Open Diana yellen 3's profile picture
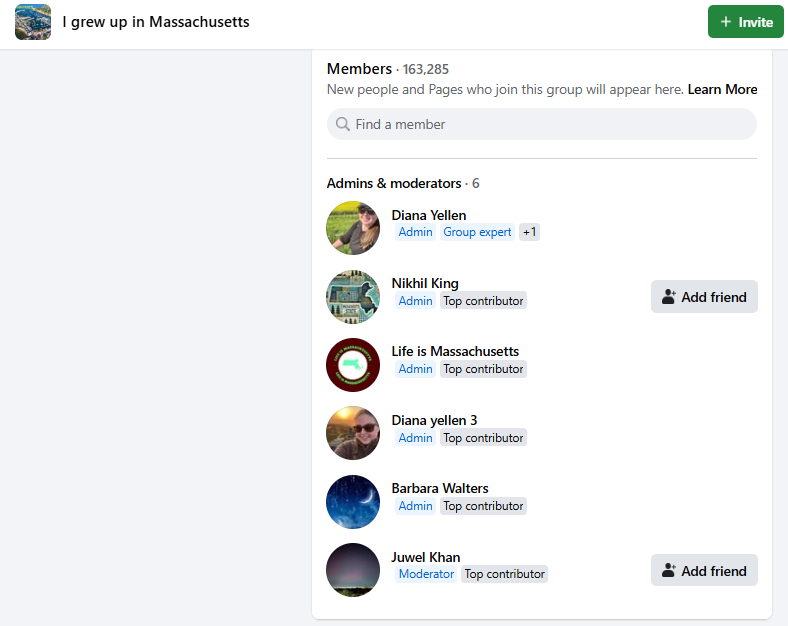Screen dimensions: 788x626 point(353,433)
